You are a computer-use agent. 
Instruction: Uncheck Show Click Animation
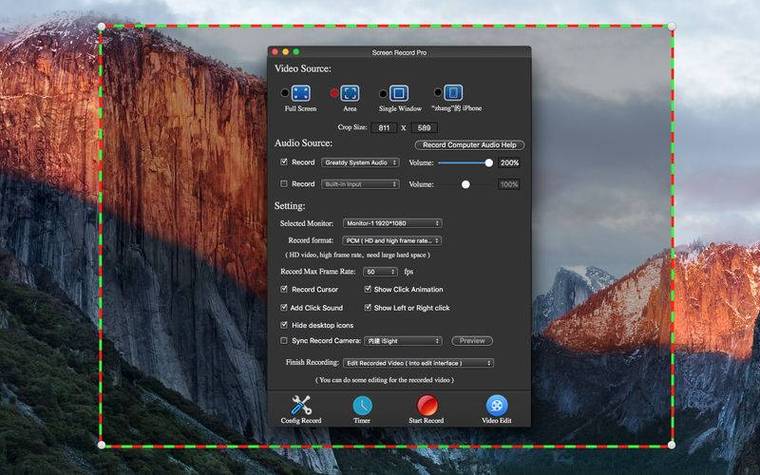click(x=367, y=289)
